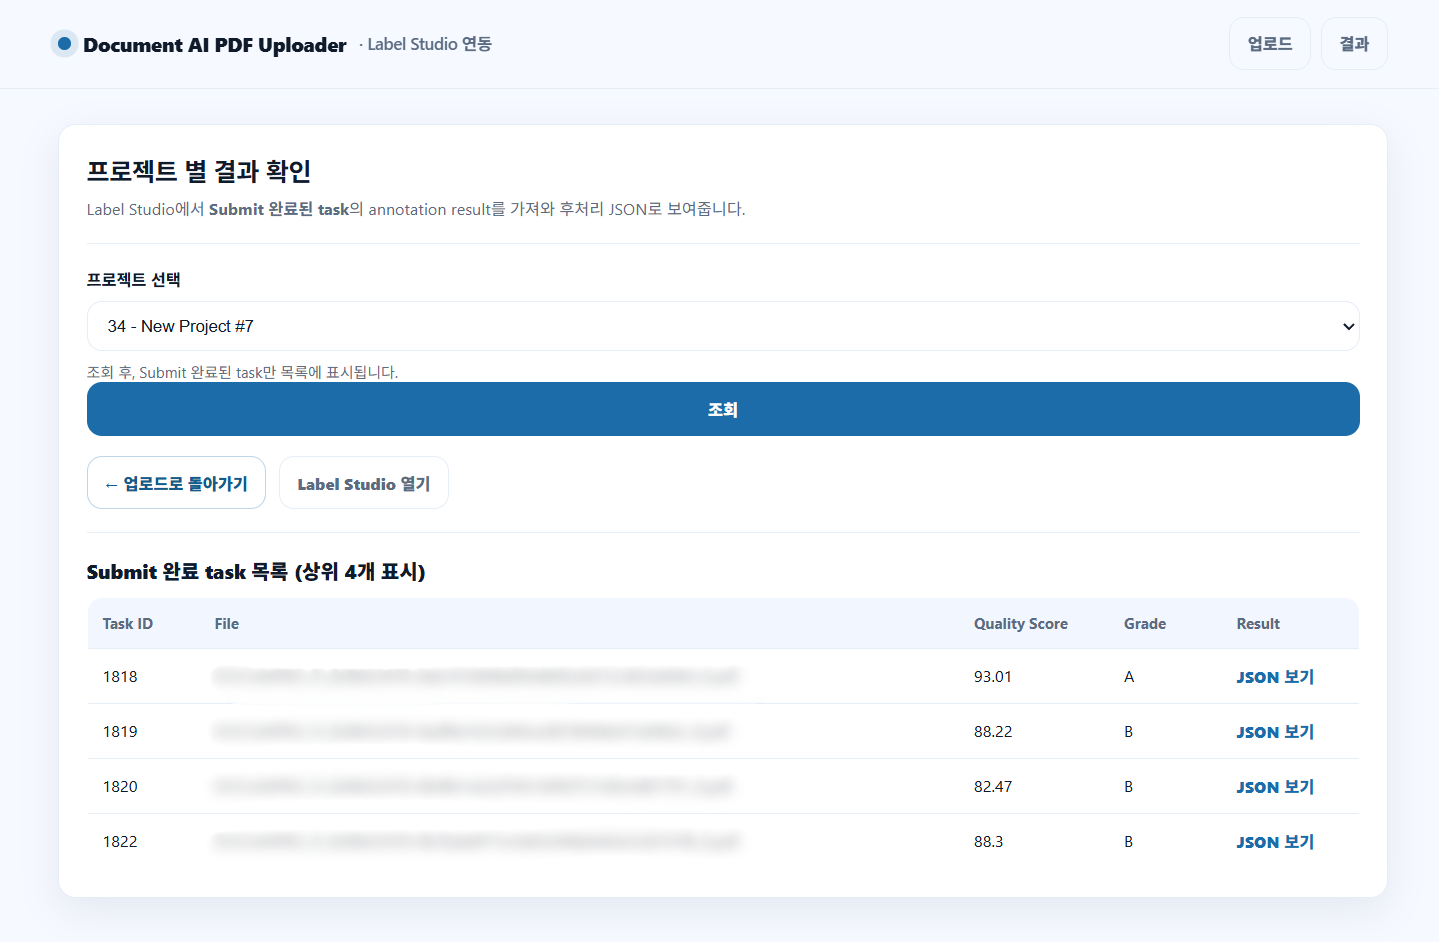Click the 93.01 quality score value
Image resolution: width=1439 pixels, height=942 pixels.
pos(992,677)
